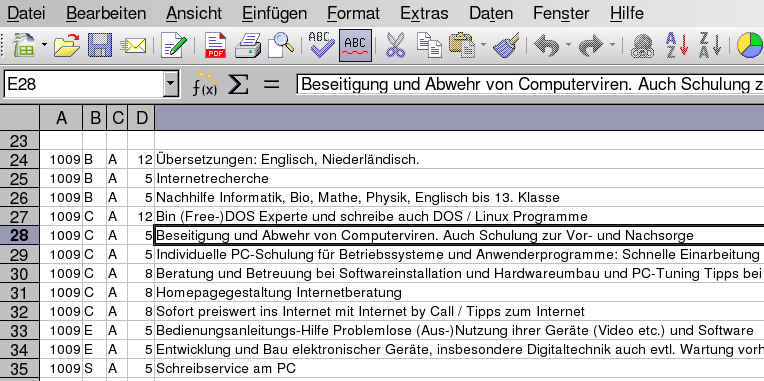764x381 pixels.
Task: Sort ascending A to Z
Action: tap(676, 46)
